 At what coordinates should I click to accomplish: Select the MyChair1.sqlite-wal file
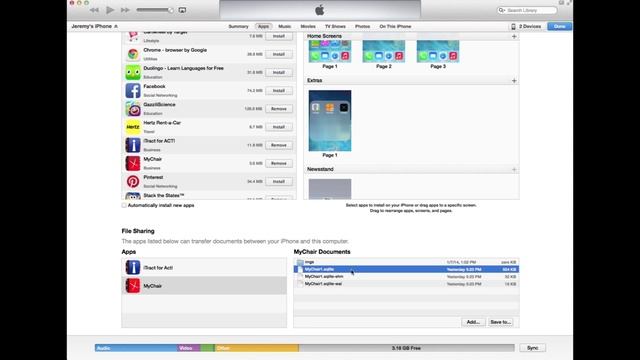coord(406,284)
